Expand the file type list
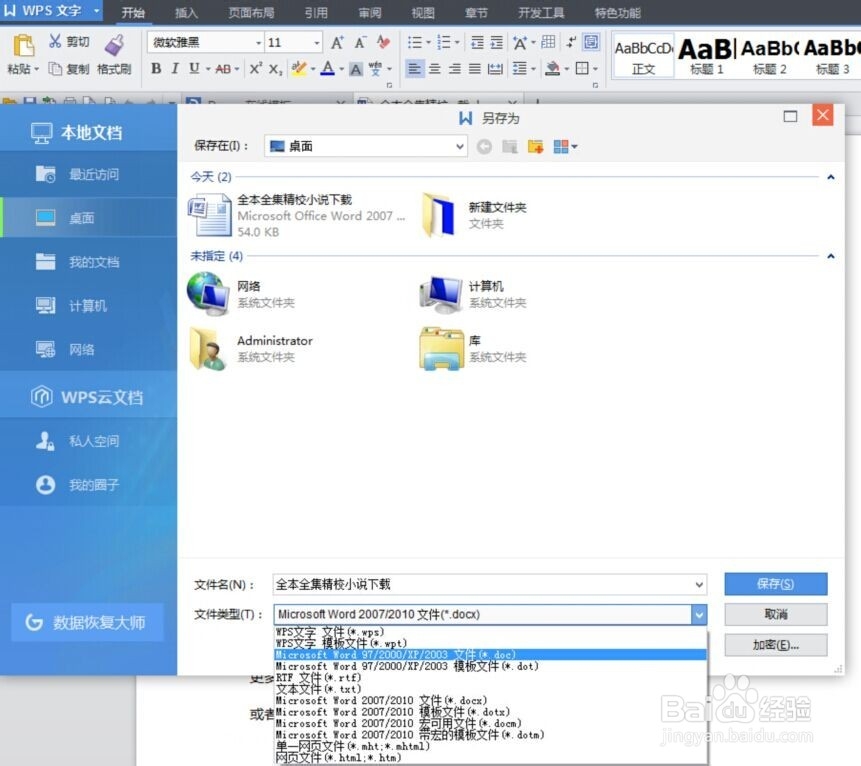861x766 pixels. click(699, 614)
